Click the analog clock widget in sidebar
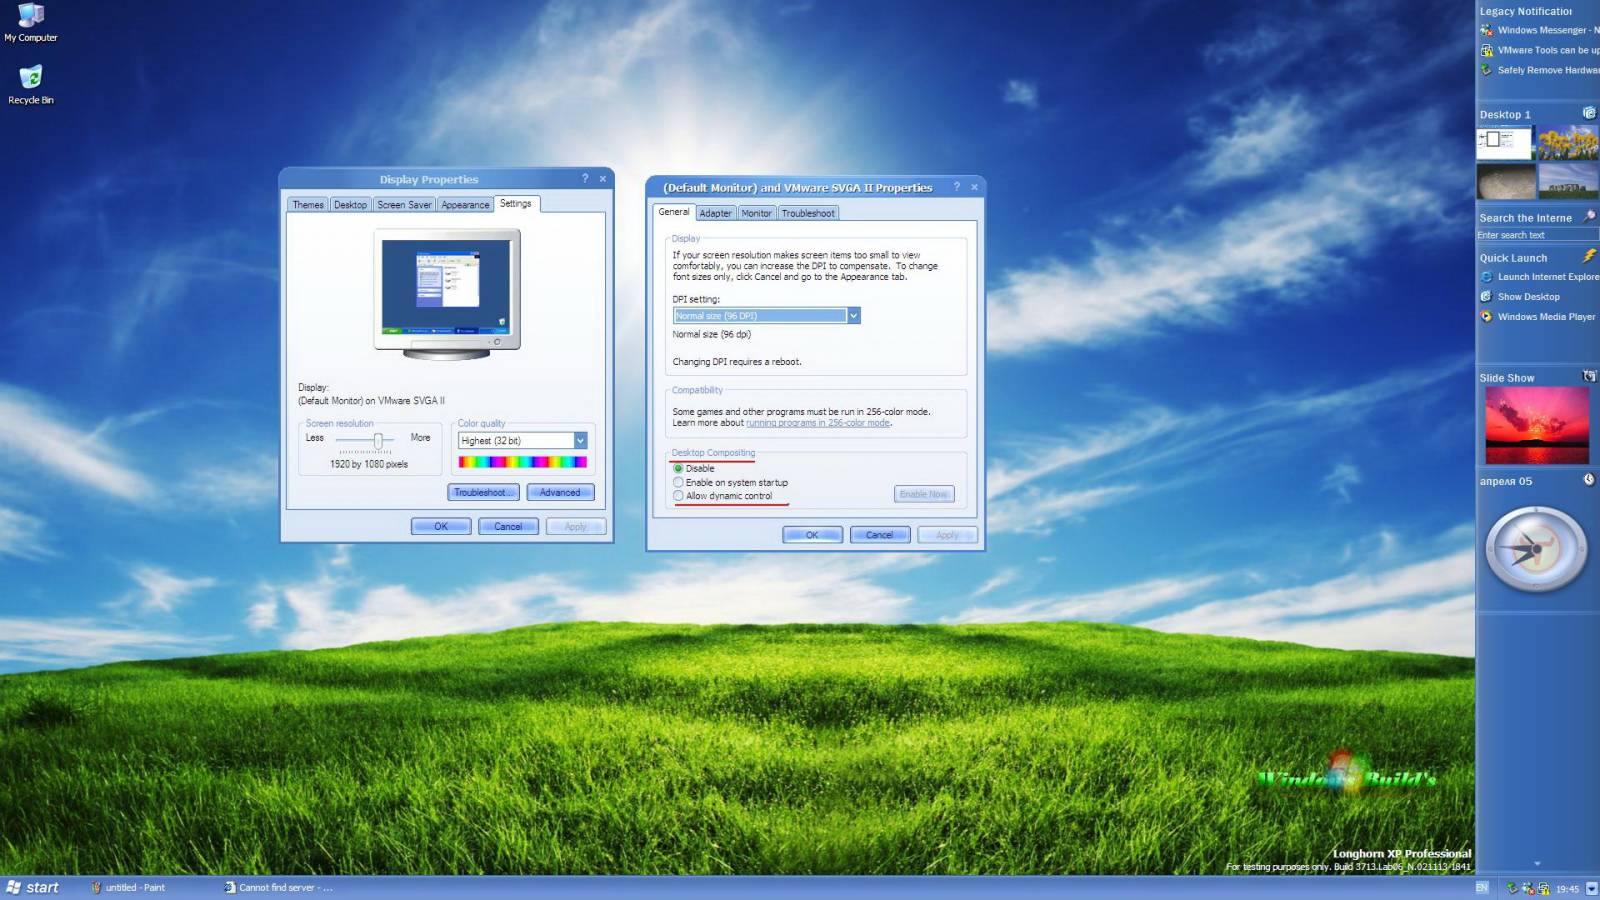The width and height of the screenshot is (1600, 900). tap(1536, 549)
